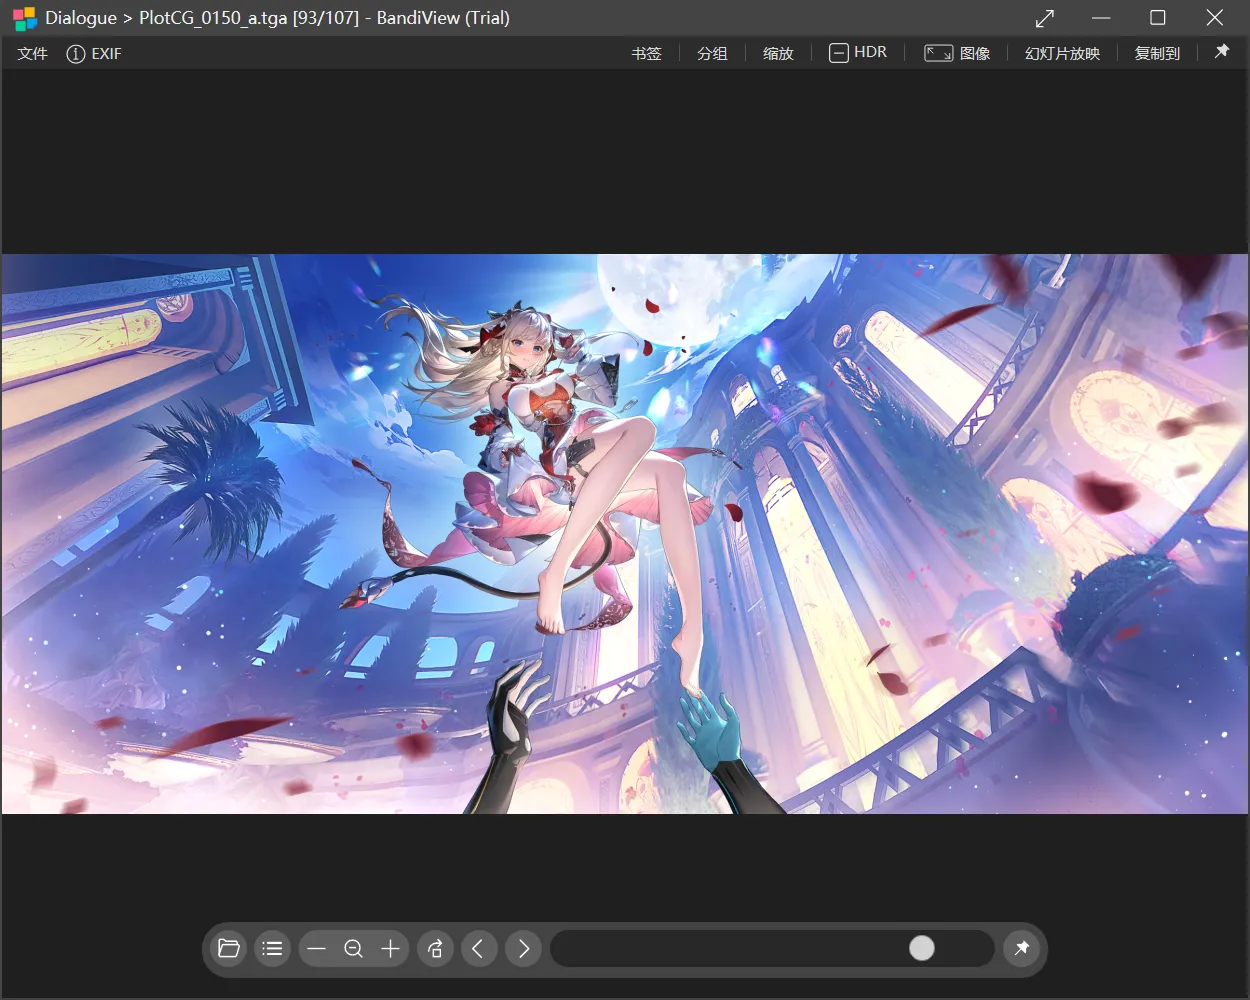Click the 复制到 copy-to button
The image size is (1250, 1000).
[x=1157, y=54]
